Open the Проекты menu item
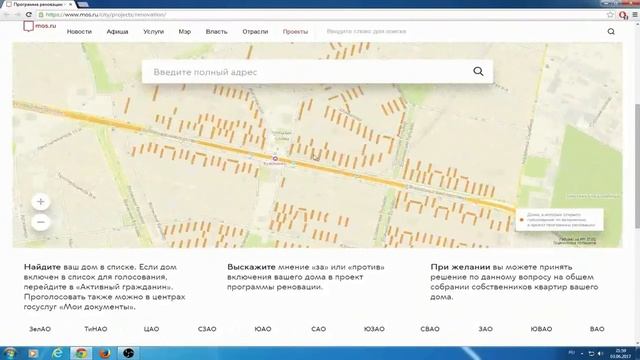Viewport: 640px width, 360px height. click(295, 31)
